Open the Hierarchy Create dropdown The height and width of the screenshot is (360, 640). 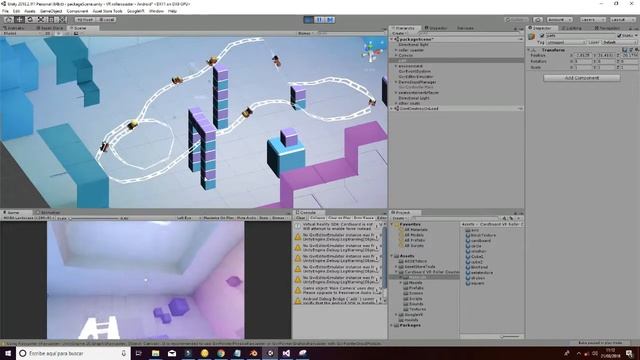399,33
